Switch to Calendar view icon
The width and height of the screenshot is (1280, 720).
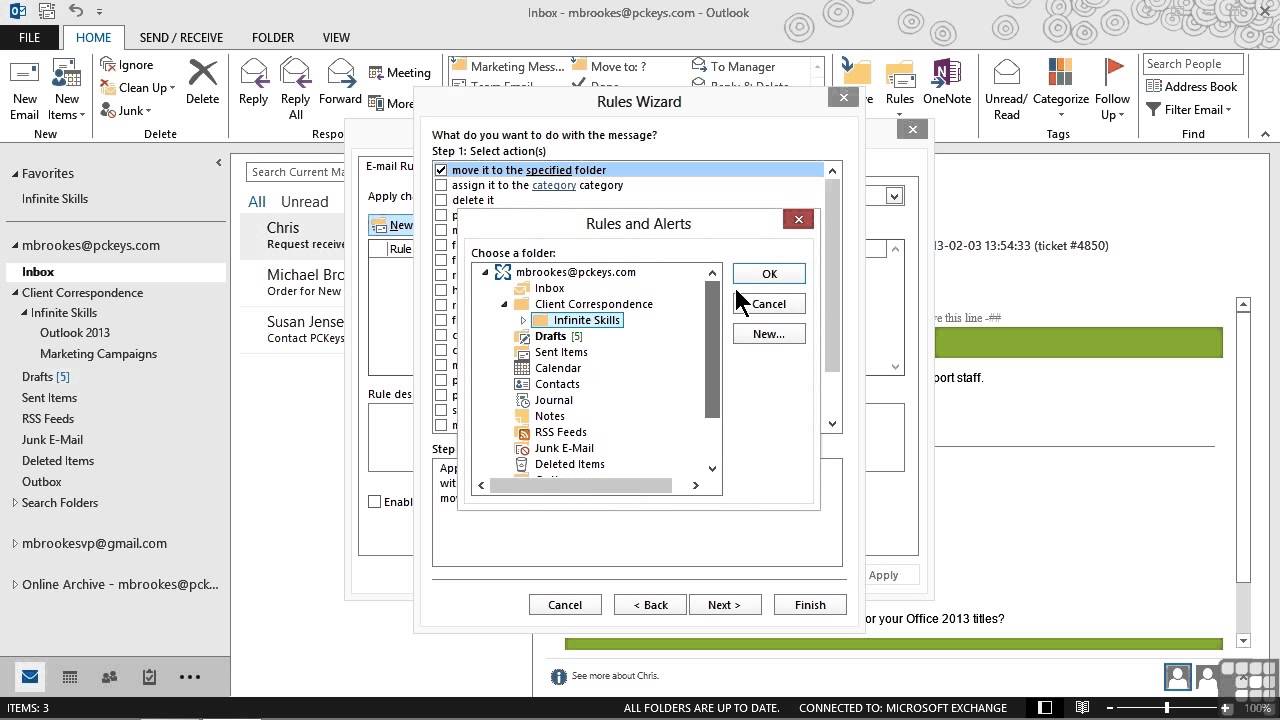pos(69,677)
